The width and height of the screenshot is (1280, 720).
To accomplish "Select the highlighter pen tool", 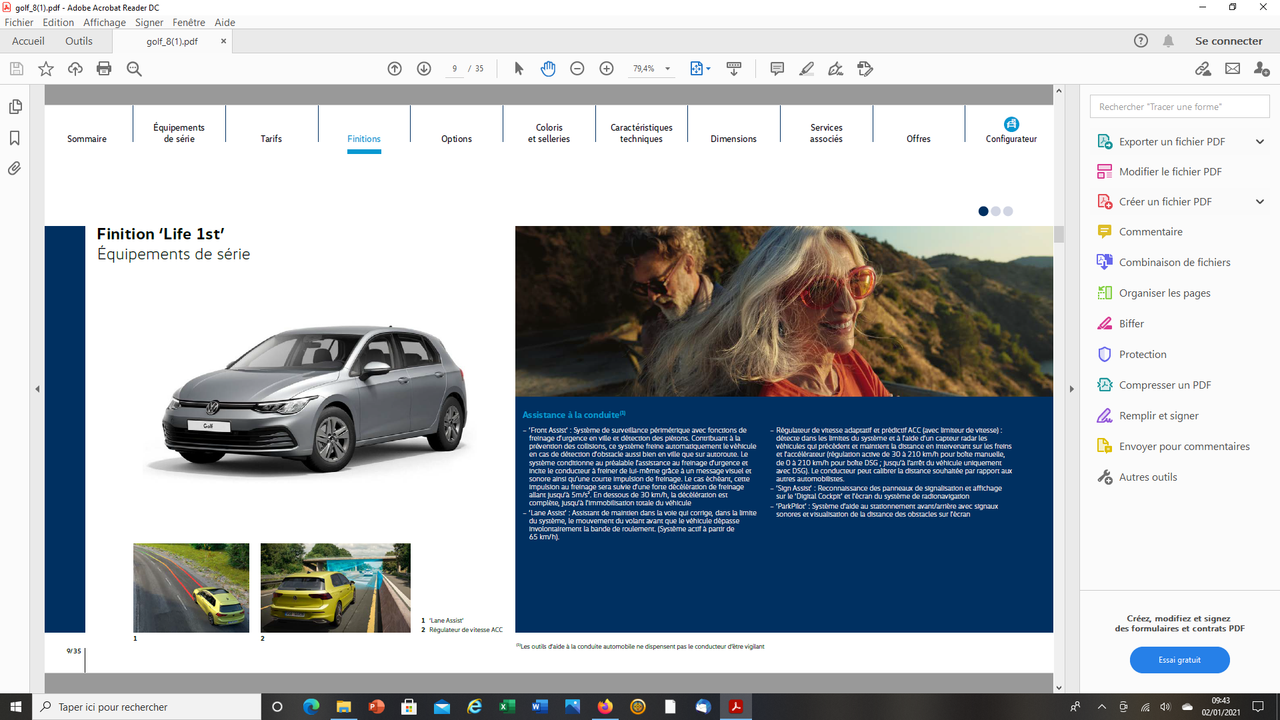I will point(807,69).
